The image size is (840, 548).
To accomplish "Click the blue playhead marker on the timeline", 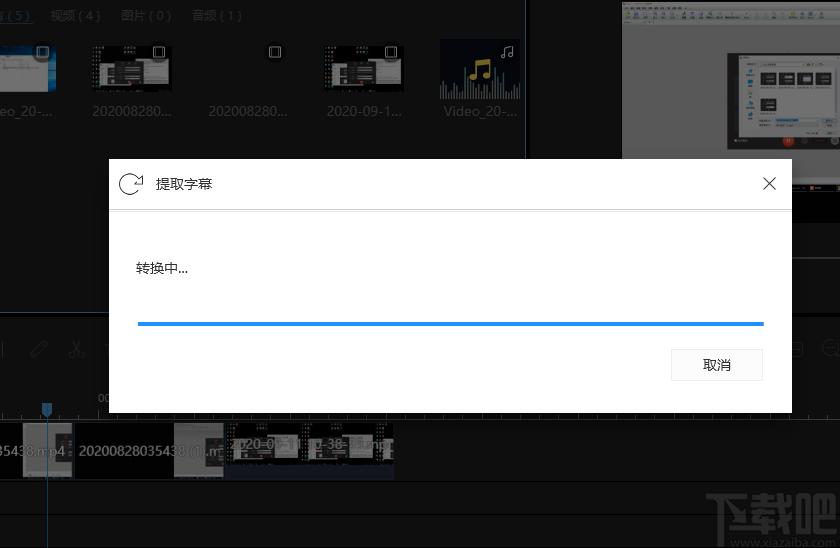I will pyautogui.click(x=46, y=409).
